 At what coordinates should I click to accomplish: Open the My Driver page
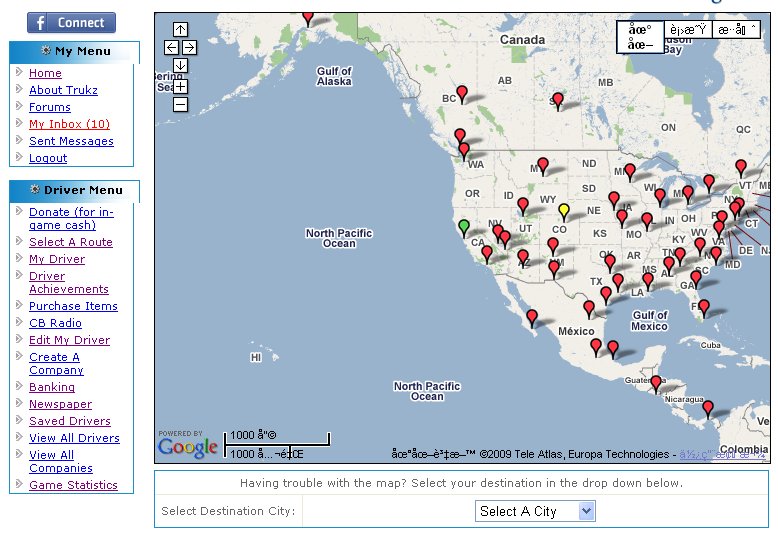tap(57, 259)
